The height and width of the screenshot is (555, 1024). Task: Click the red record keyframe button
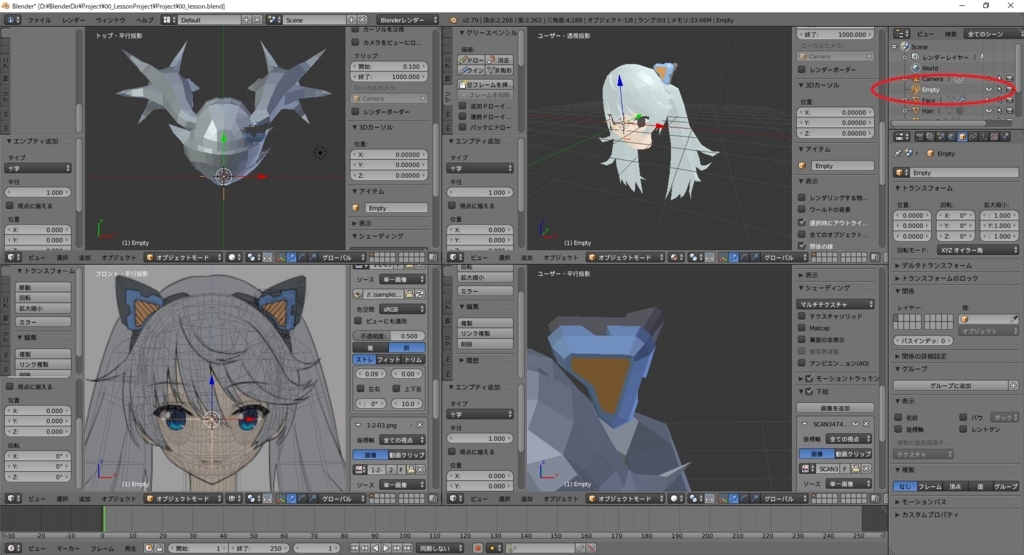pos(477,548)
